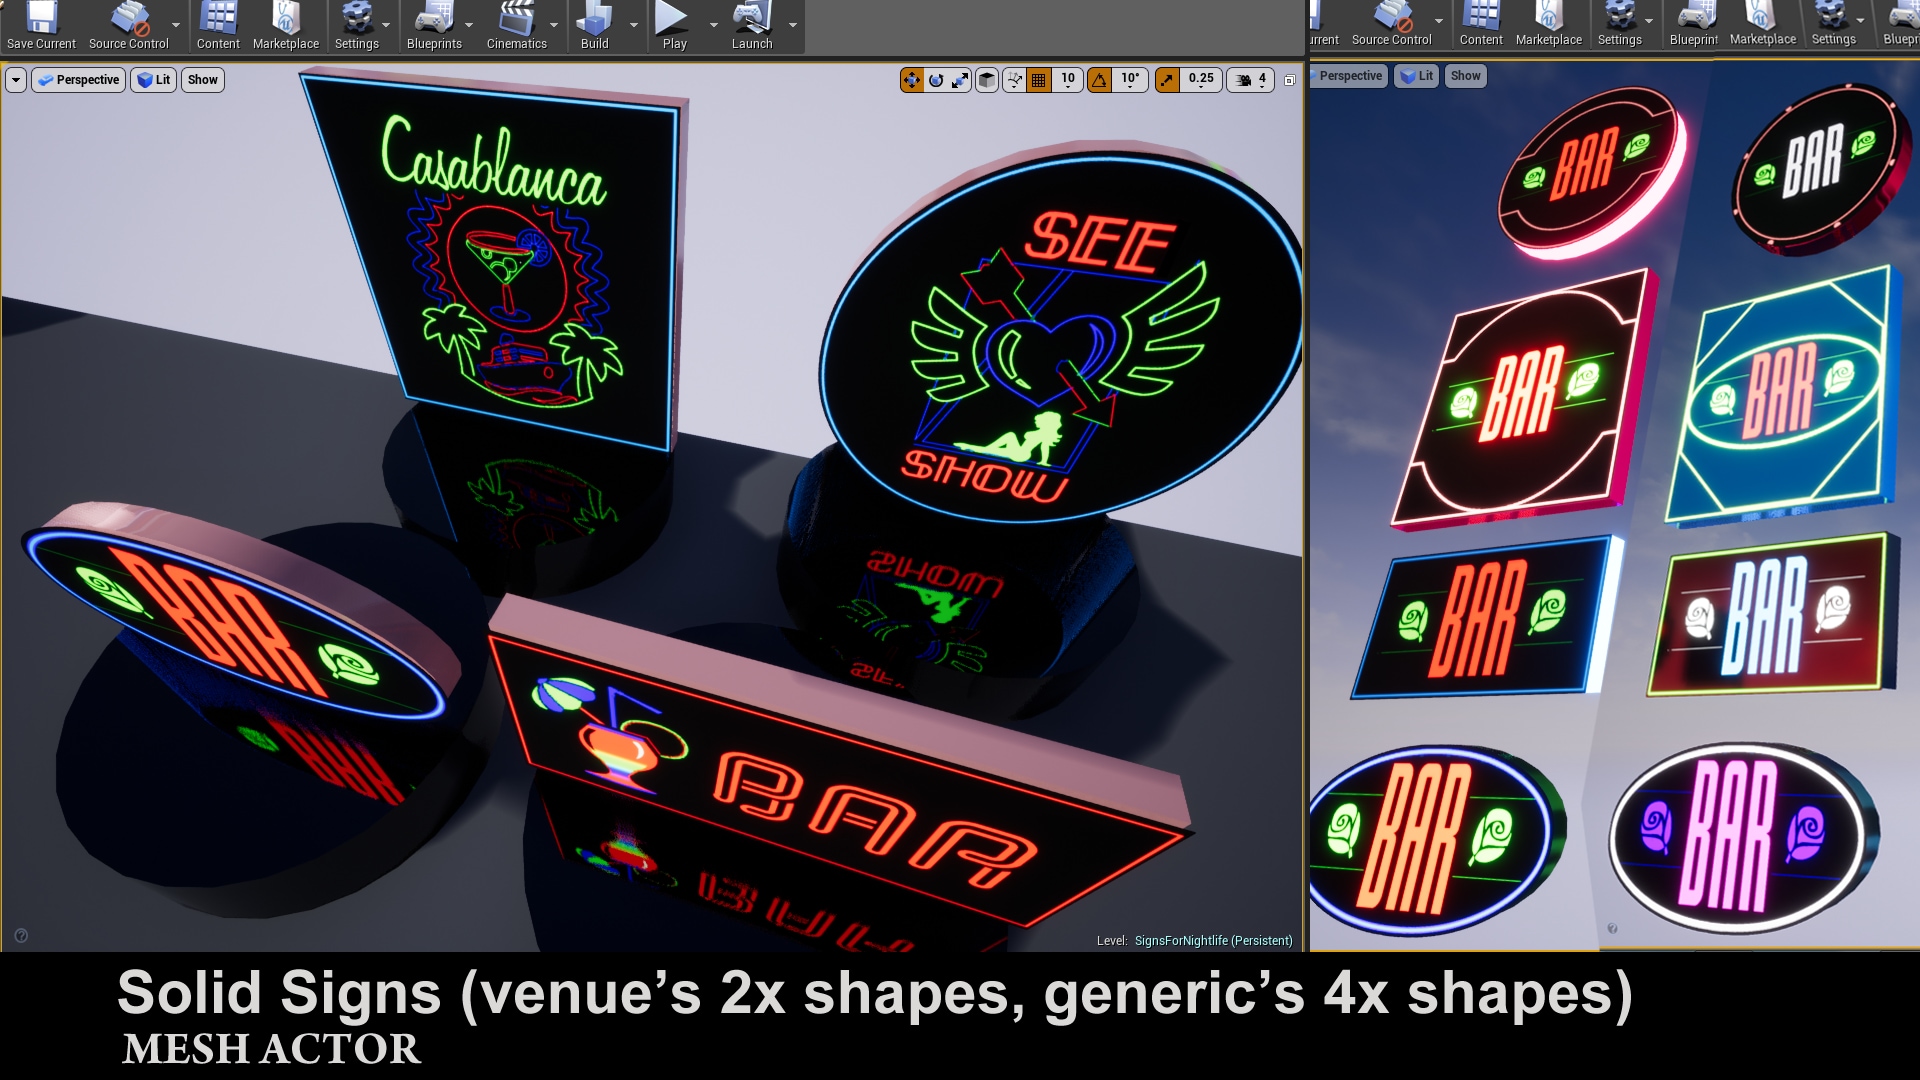Click the SignsForNightlife (Persistent) level text
The width and height of the screenshot is (1920, 1080).
coord(1213,941)
